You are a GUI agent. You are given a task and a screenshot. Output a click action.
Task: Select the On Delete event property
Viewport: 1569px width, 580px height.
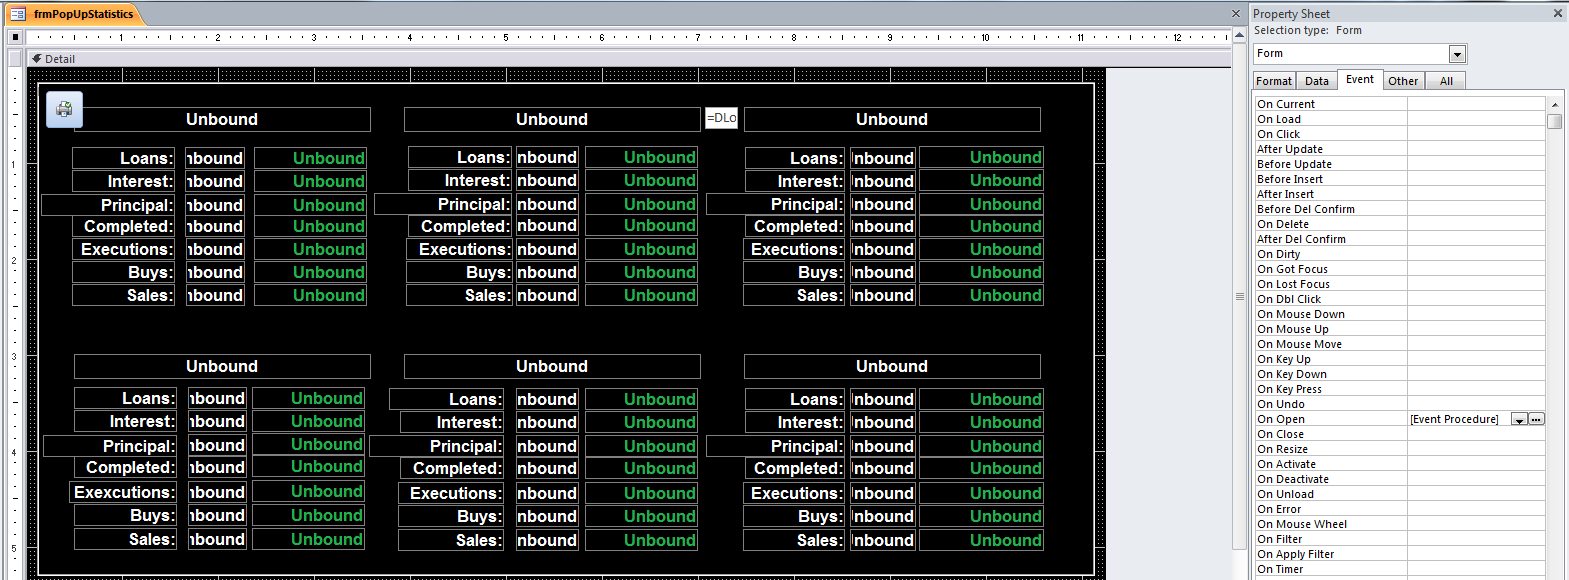coord(1400,224)
